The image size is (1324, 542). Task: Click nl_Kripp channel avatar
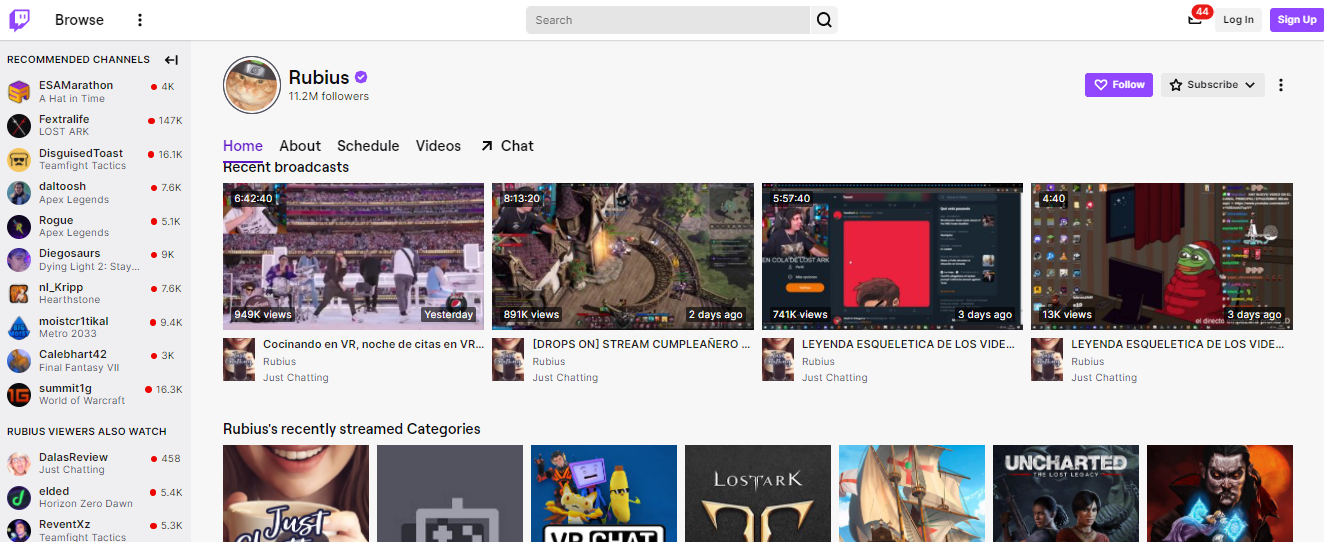(19, 293)
